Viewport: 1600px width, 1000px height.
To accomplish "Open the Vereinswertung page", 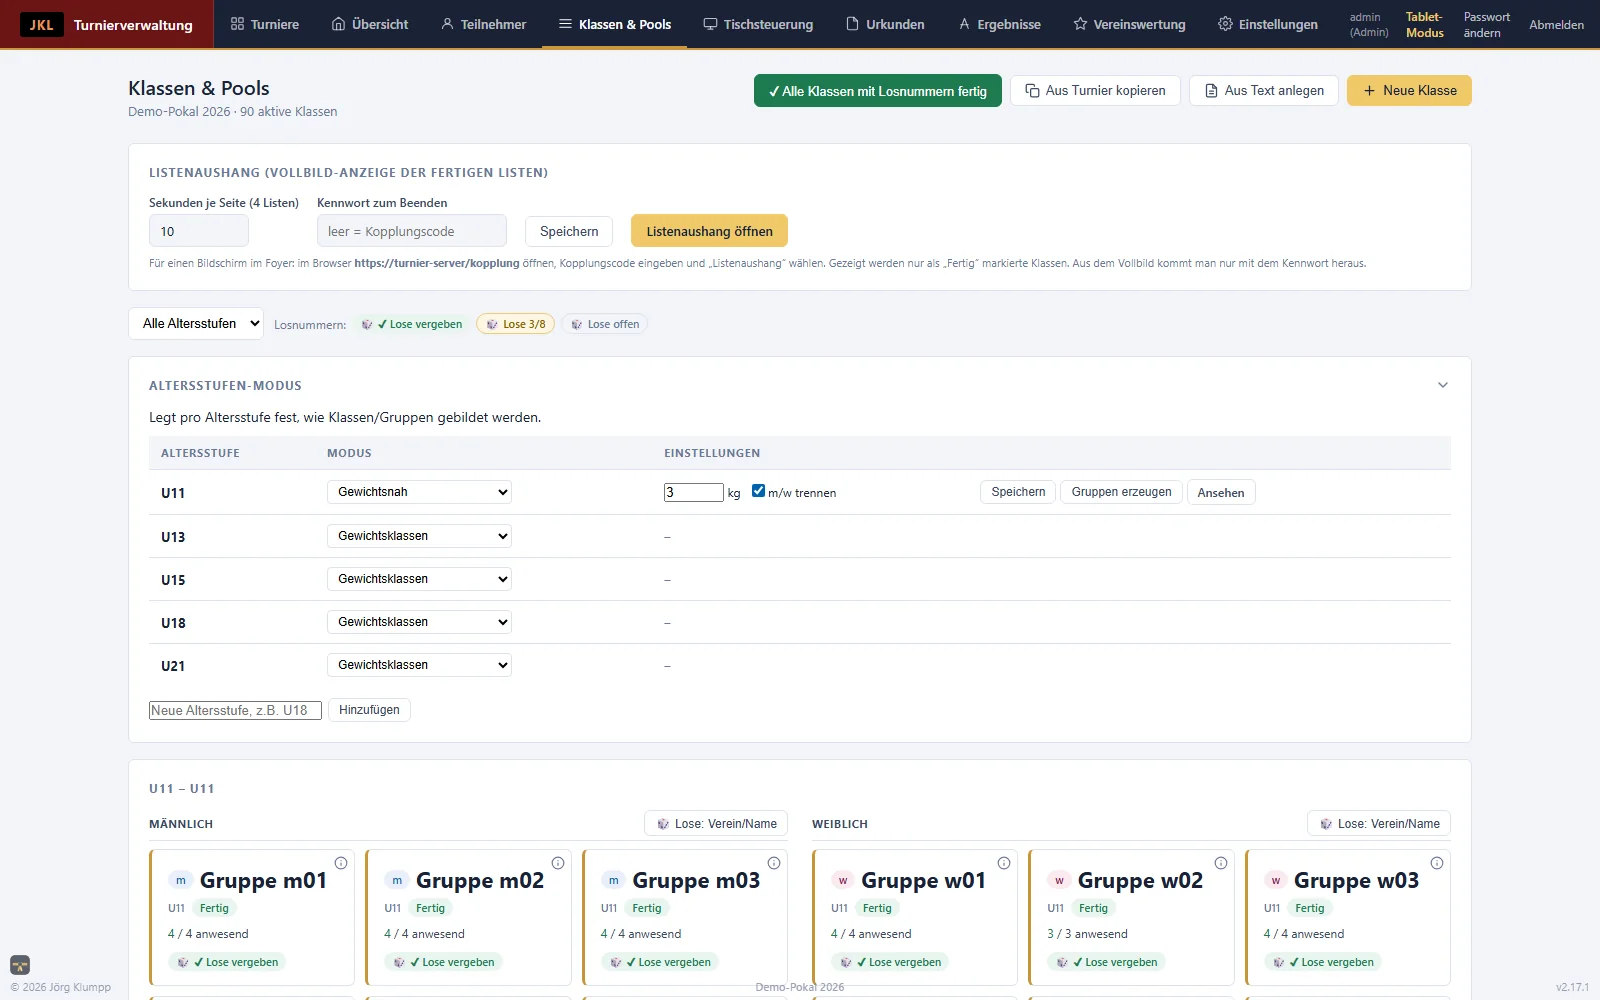I will (x=1129, y=24).
